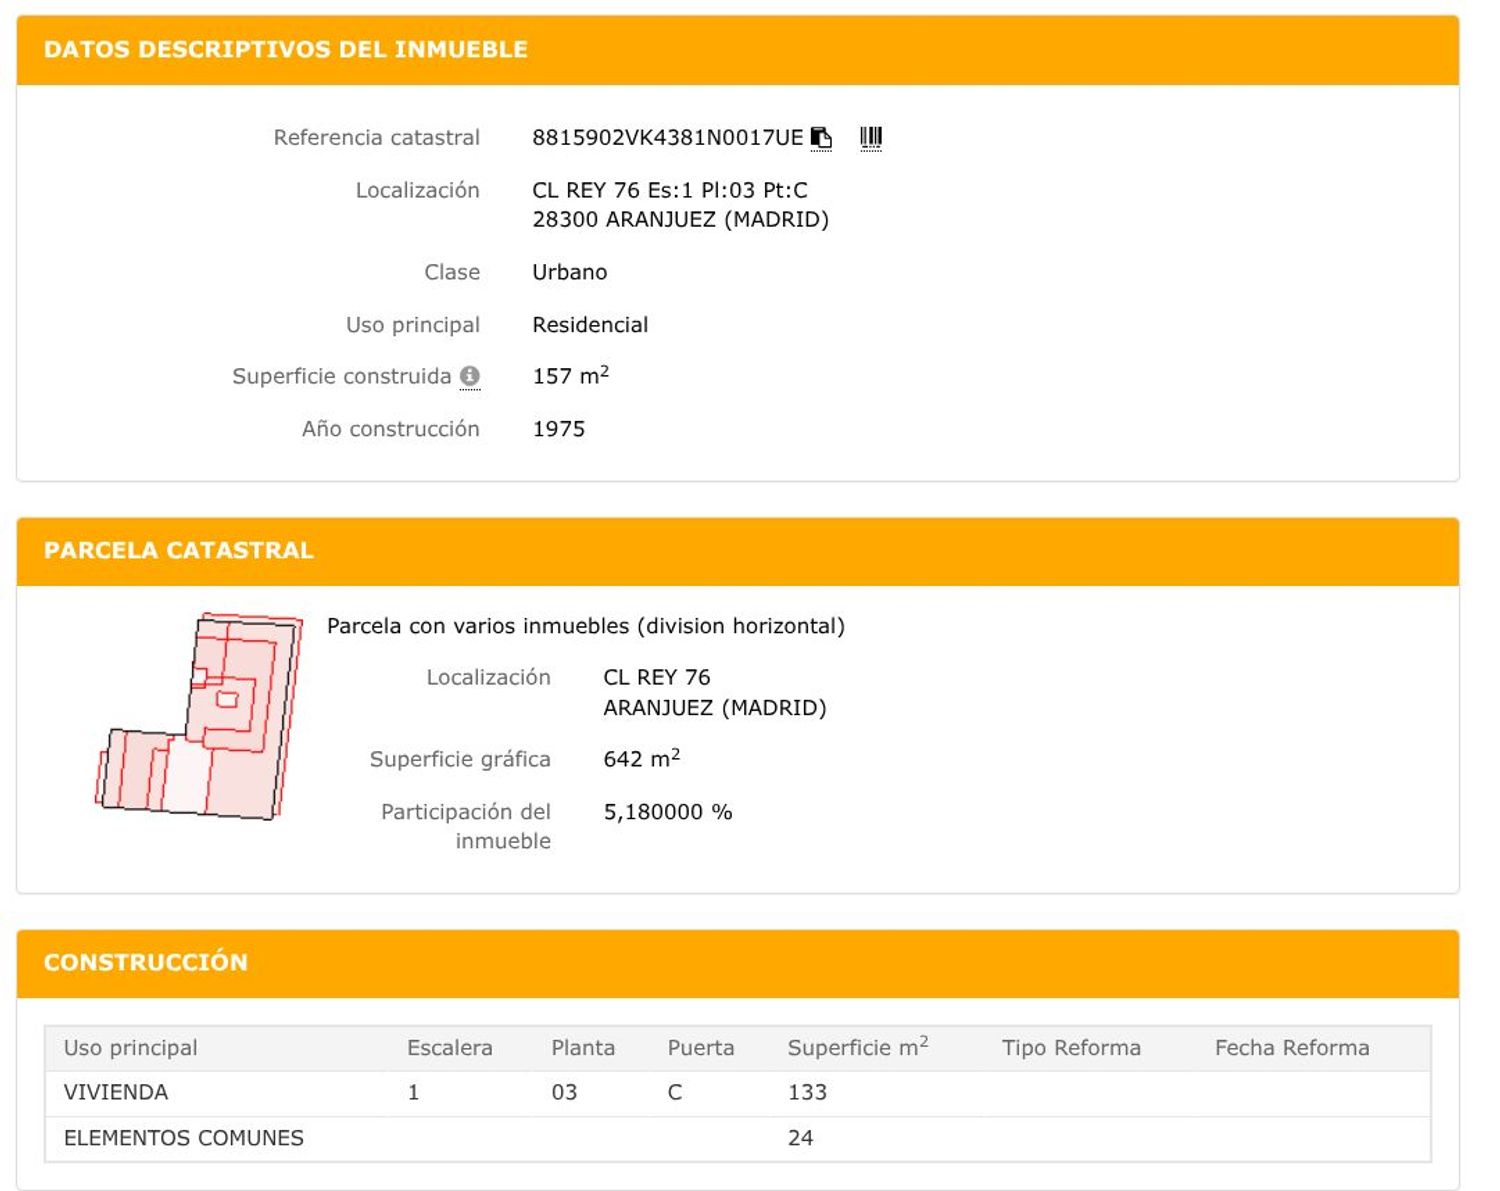Viewport: 1500px width, 1191px height.
Task: Click the Escalera column header
Action: click(449, 1048)
